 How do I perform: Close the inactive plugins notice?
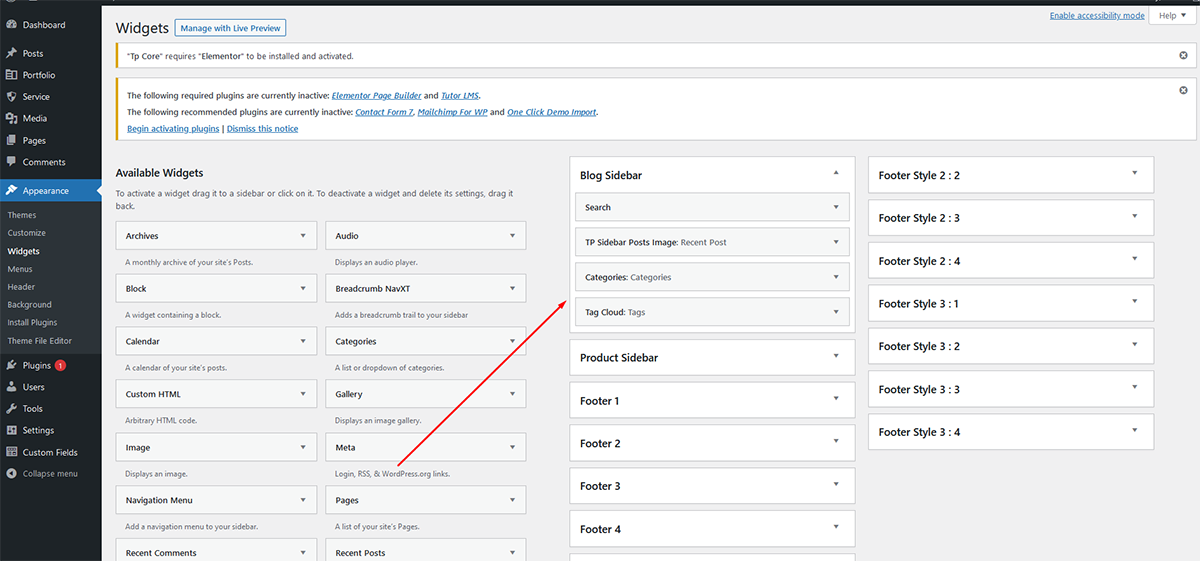tap(1183, 90)
